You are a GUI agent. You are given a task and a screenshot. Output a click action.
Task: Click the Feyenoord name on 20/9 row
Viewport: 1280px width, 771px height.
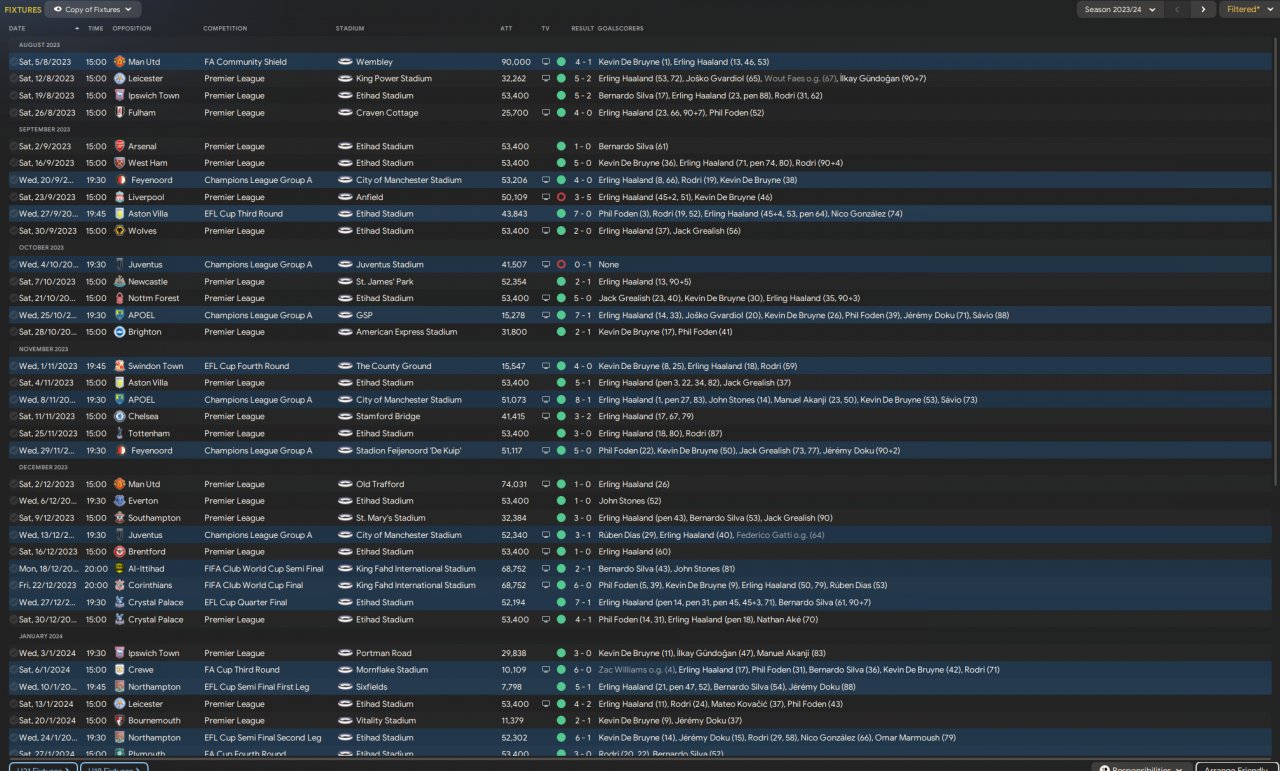[x=150, y=180]
